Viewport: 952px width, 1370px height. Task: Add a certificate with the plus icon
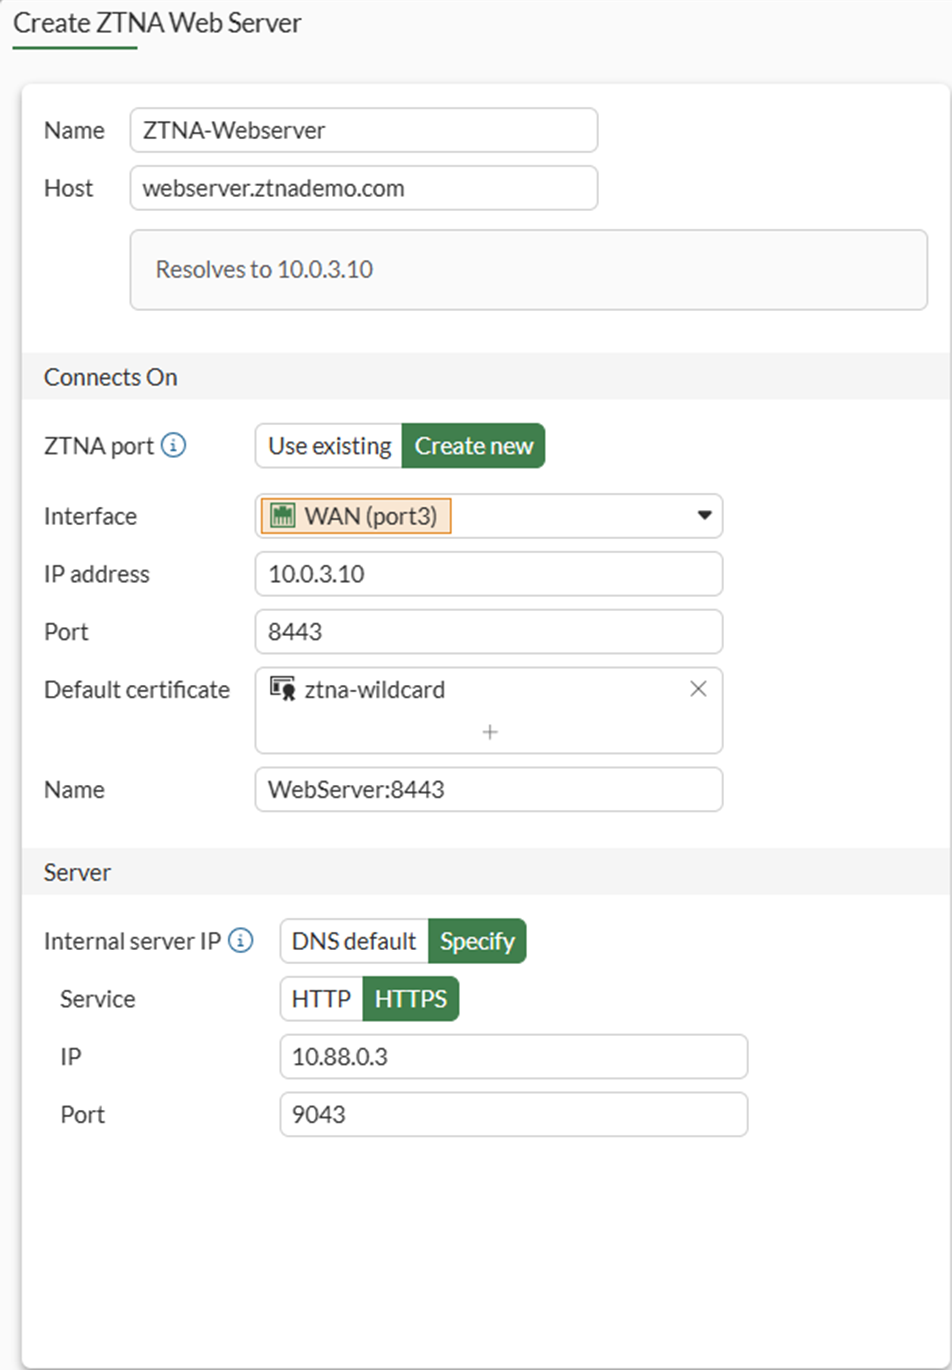click(x=489, y=732)
